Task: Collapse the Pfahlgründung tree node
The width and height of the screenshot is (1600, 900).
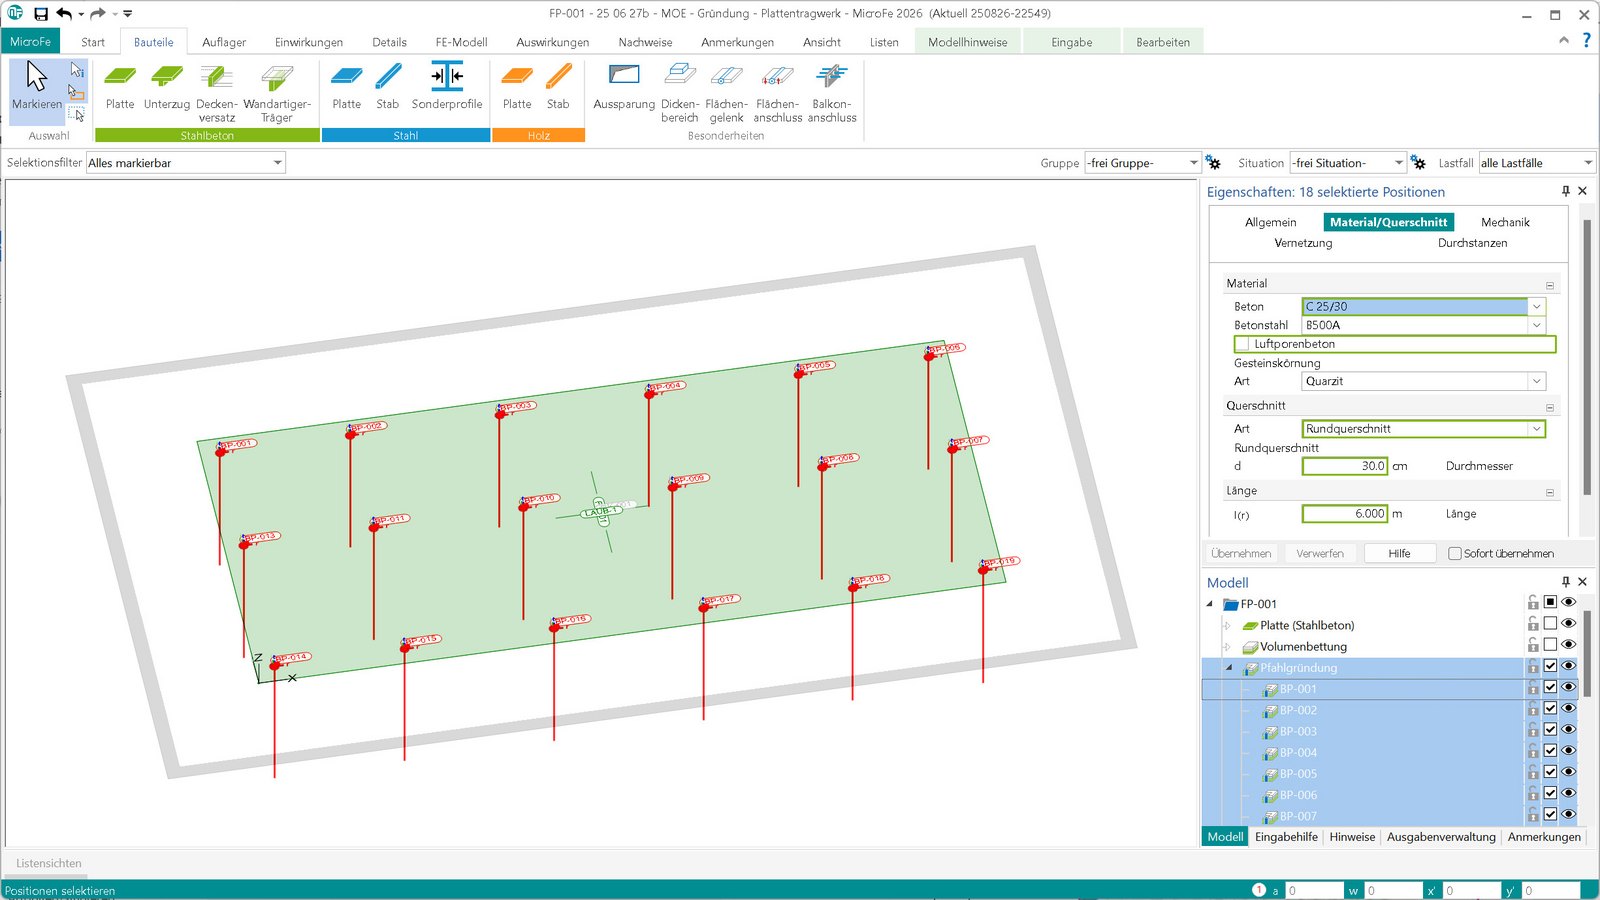Action: tap(1229, 668)
